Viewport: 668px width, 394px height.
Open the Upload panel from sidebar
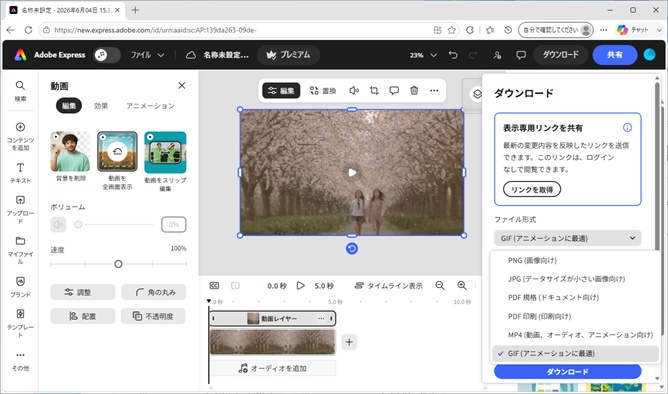click(x=20, y=210)
